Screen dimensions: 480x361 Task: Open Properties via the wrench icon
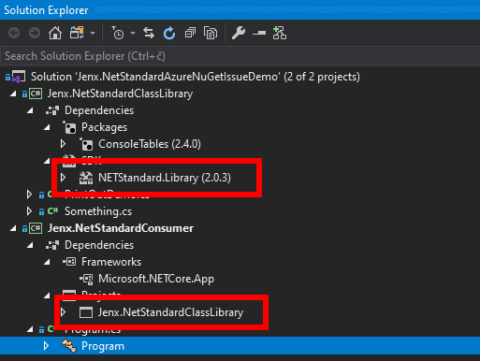pyautogui.click(x=239, y=33)
